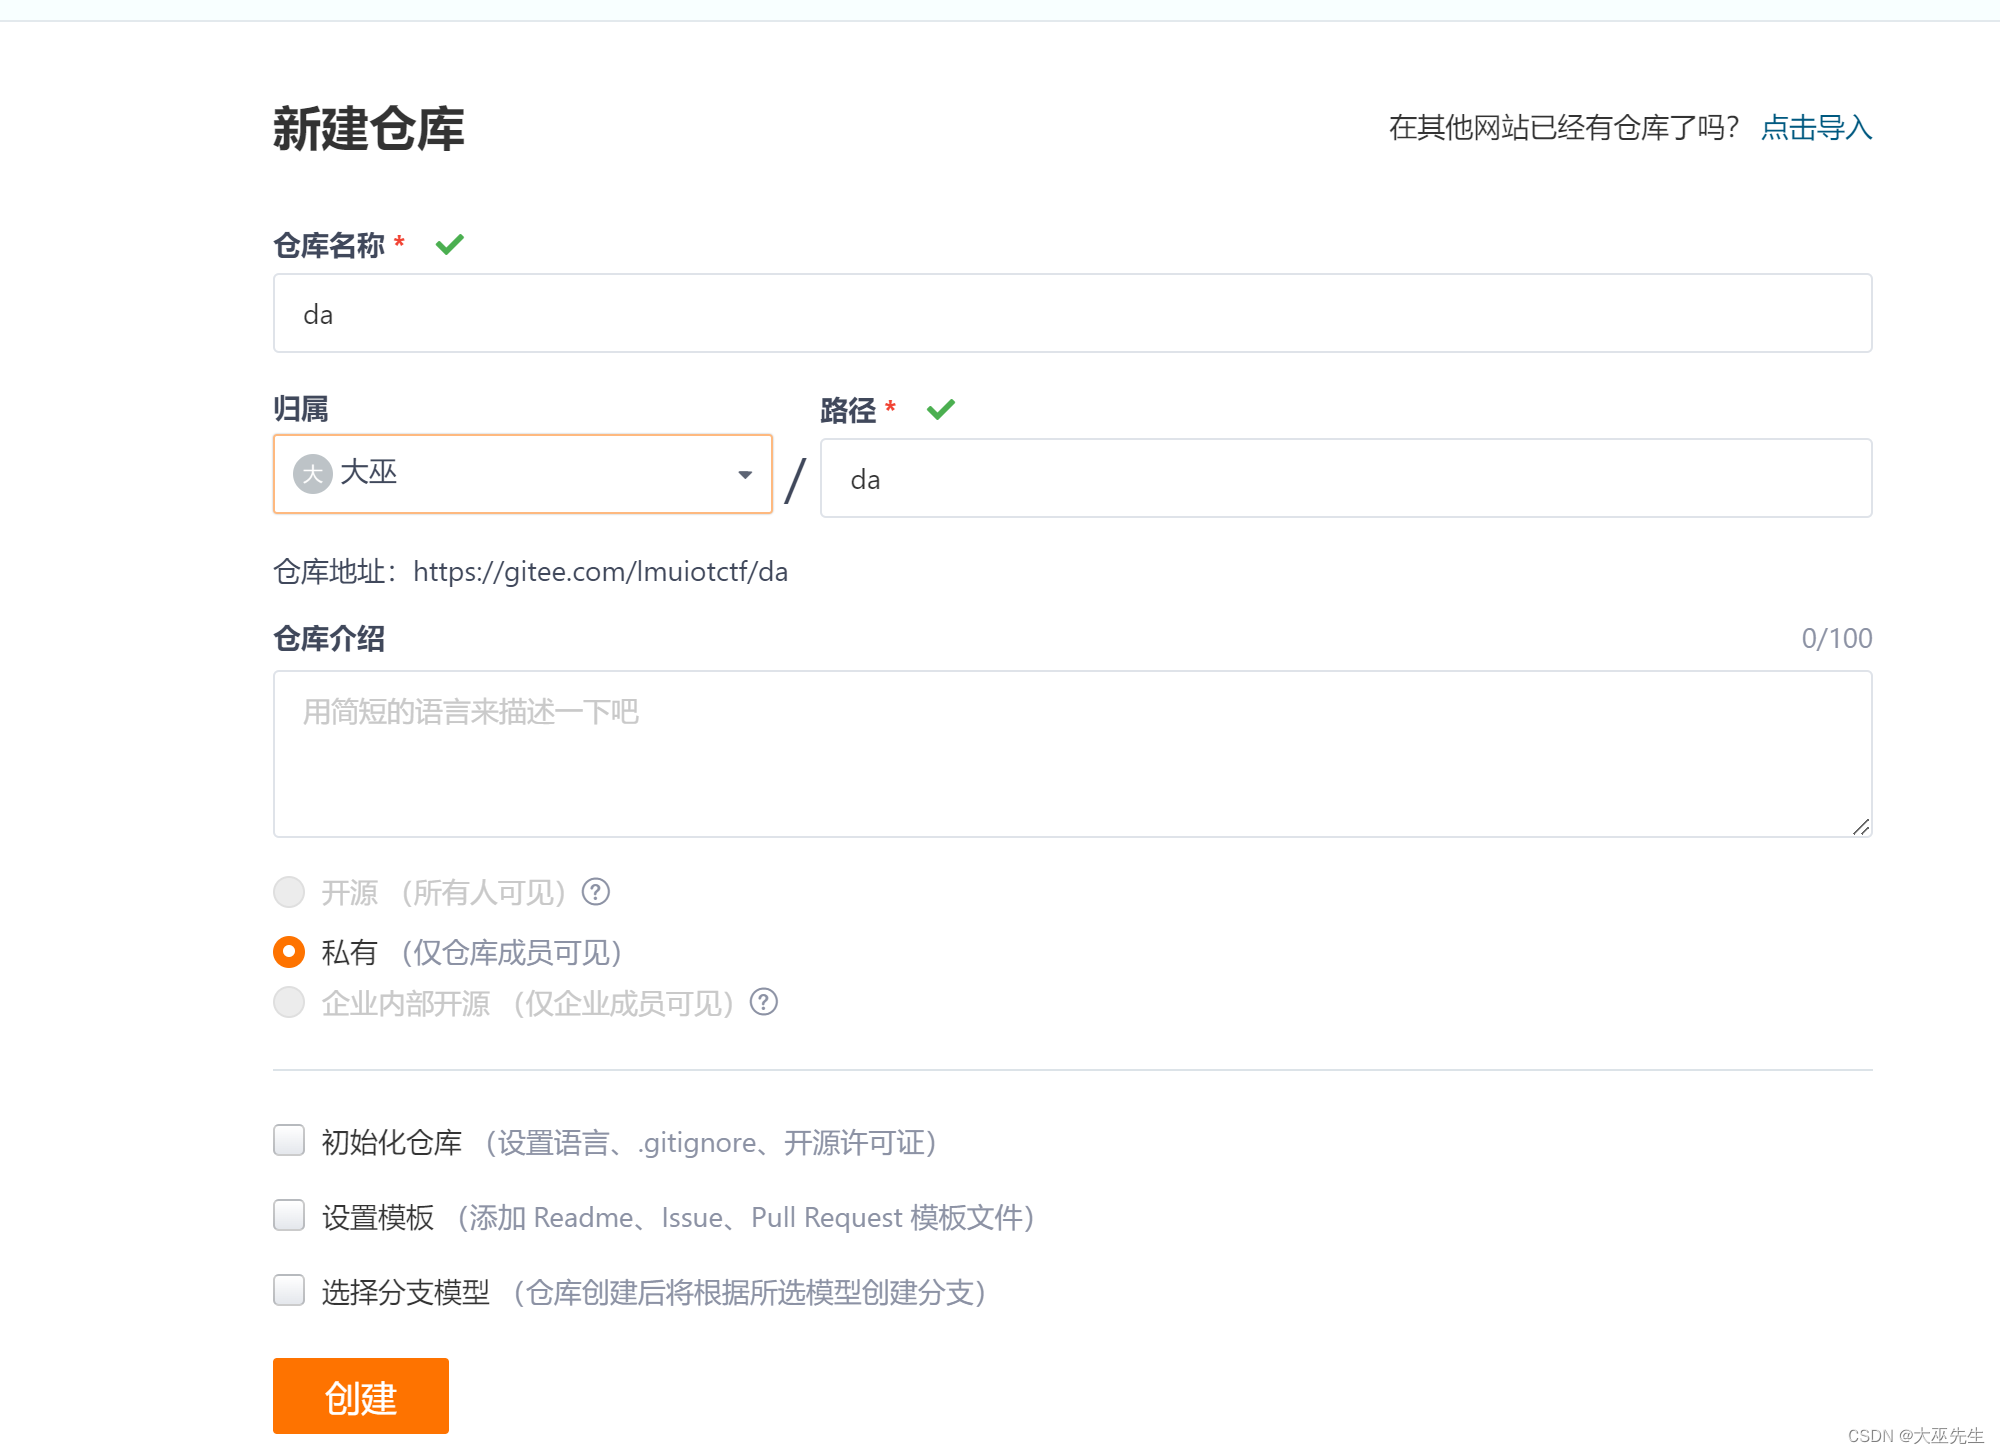
Task: Check the 设置模板 checkbox
Action: [x=288, y=1216]
